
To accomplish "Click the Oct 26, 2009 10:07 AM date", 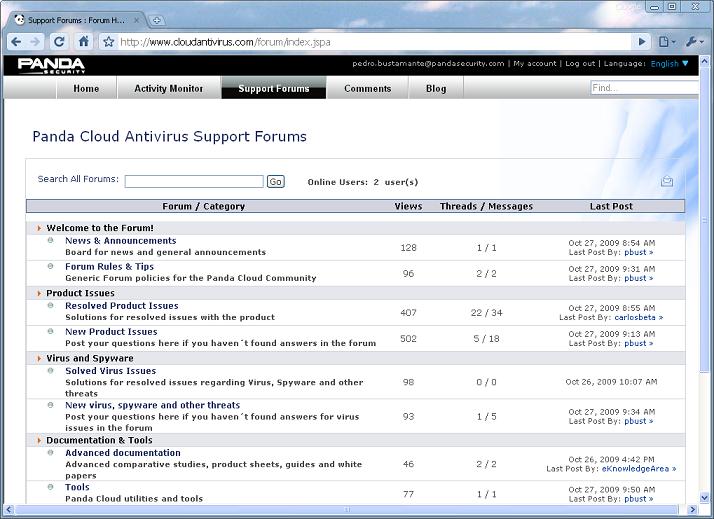I will pyautogui.click(x=611, y=382).
